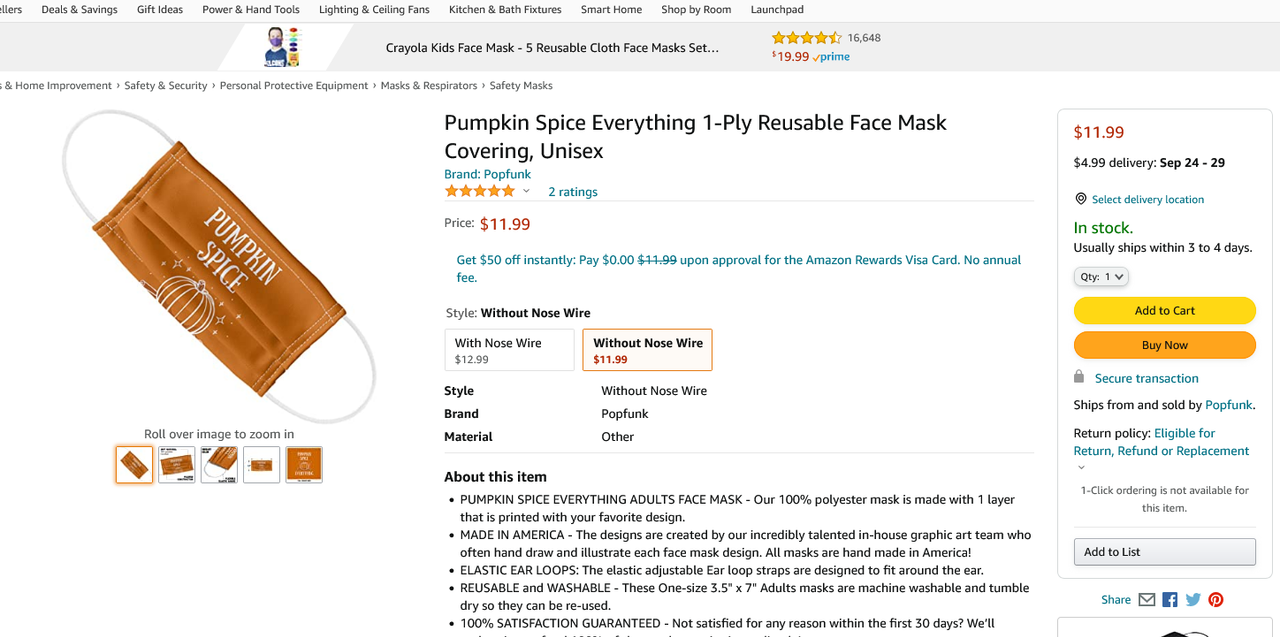Share the product on Twitter
This screenshot has height=637, width=1280.
pyautogui.click(x=1193, y=600)
